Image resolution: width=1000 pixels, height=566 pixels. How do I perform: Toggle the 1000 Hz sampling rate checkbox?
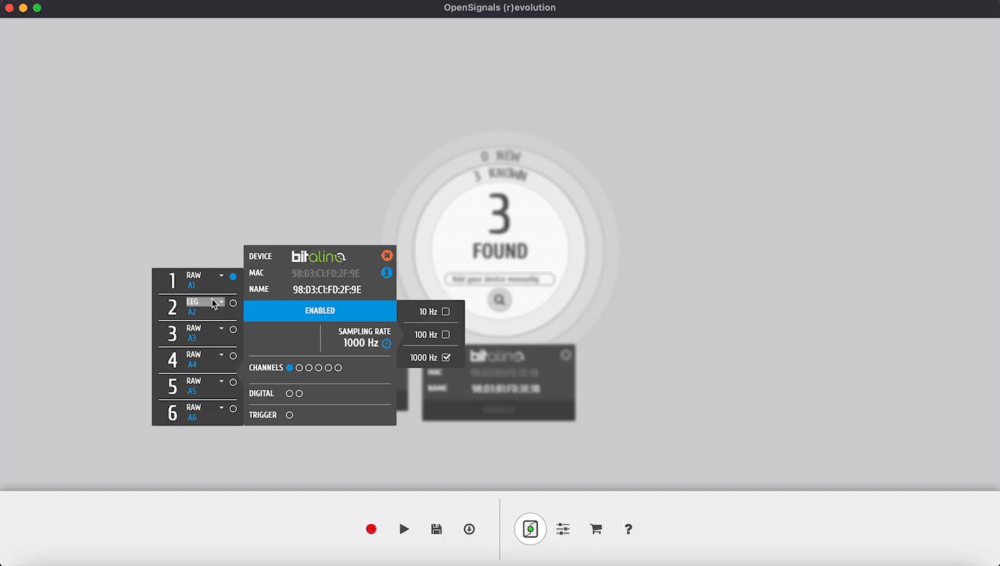coord(446,357)
